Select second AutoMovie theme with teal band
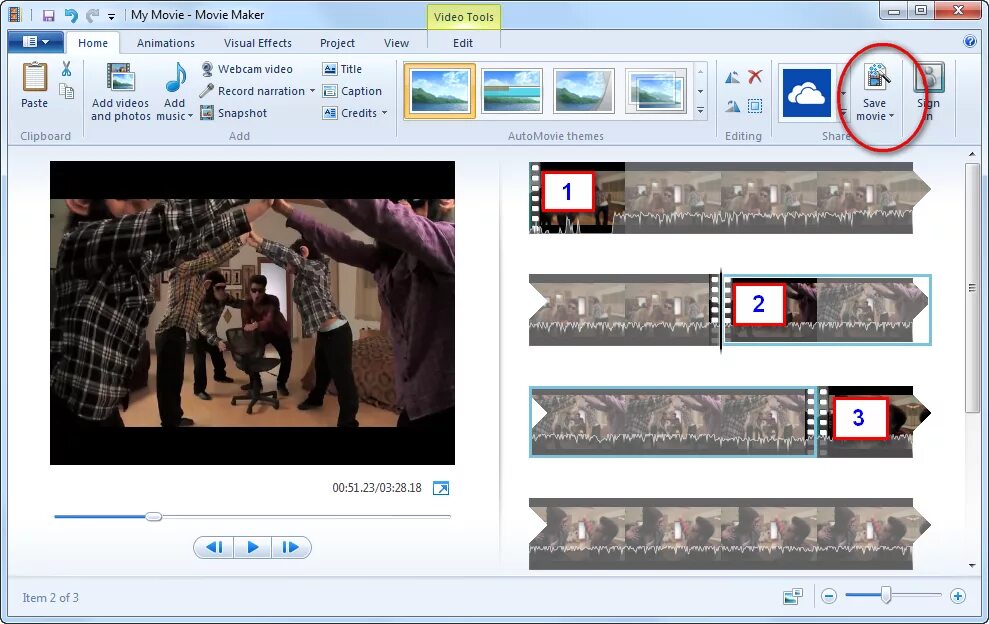989x624 pixels. (x=512, y=91)
